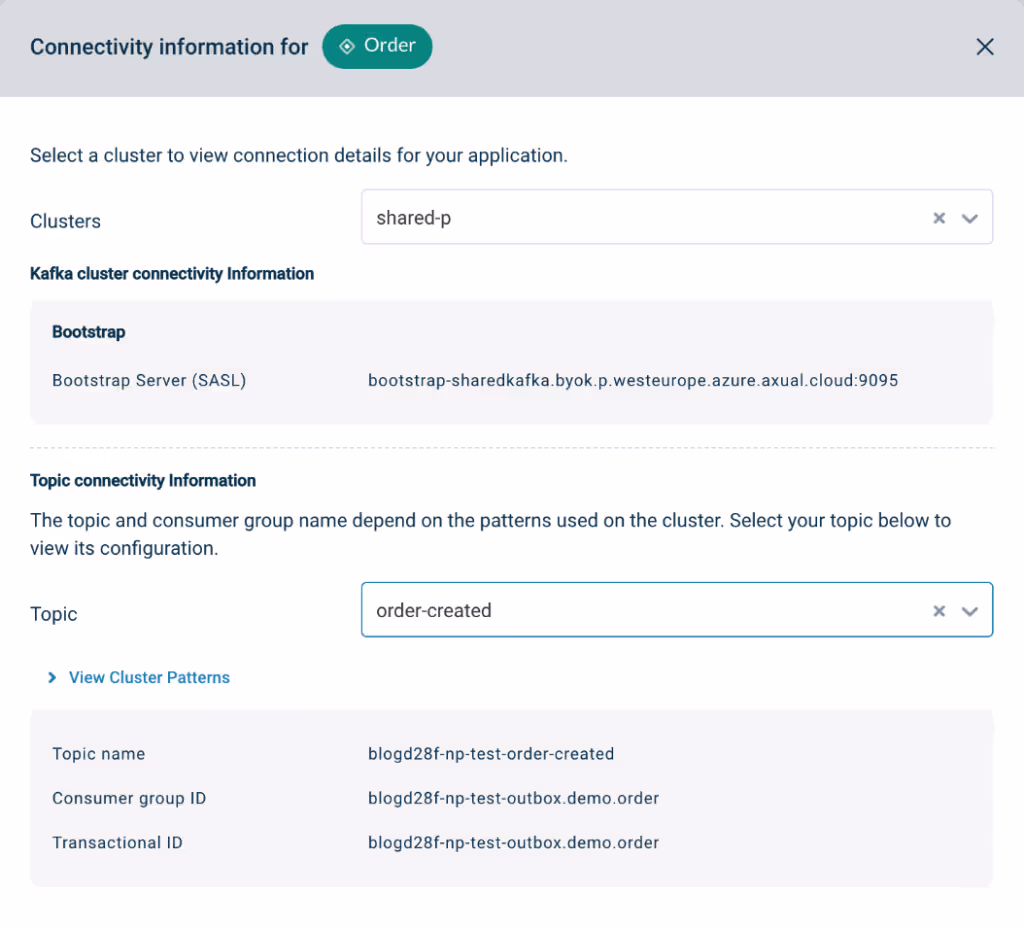Viewport: 1024px width, 927px height.
Task: Click the Transactional ID label
Action: coord(118,843)
